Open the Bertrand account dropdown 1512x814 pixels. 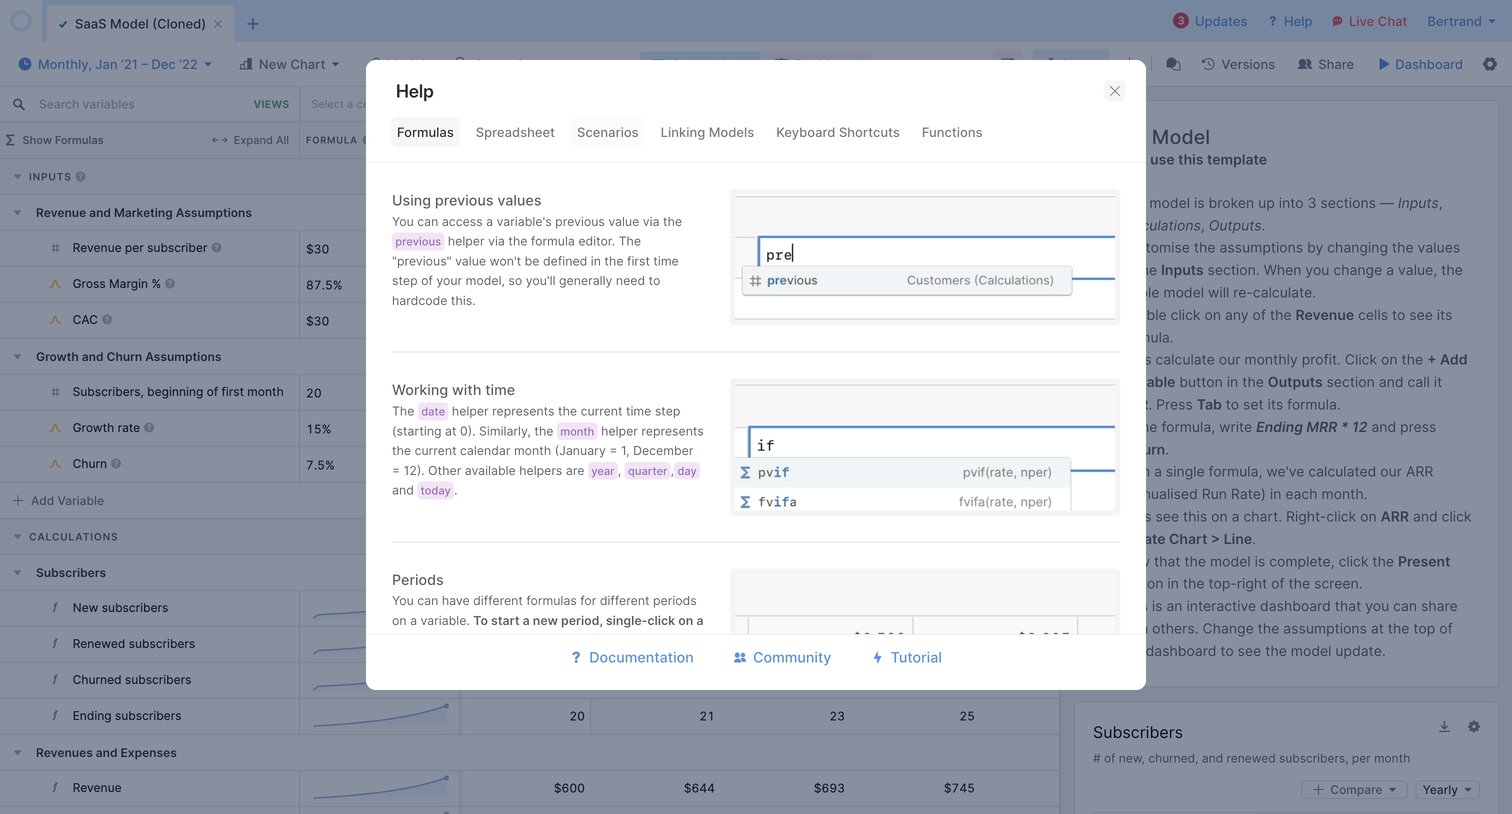point(1461,21)
